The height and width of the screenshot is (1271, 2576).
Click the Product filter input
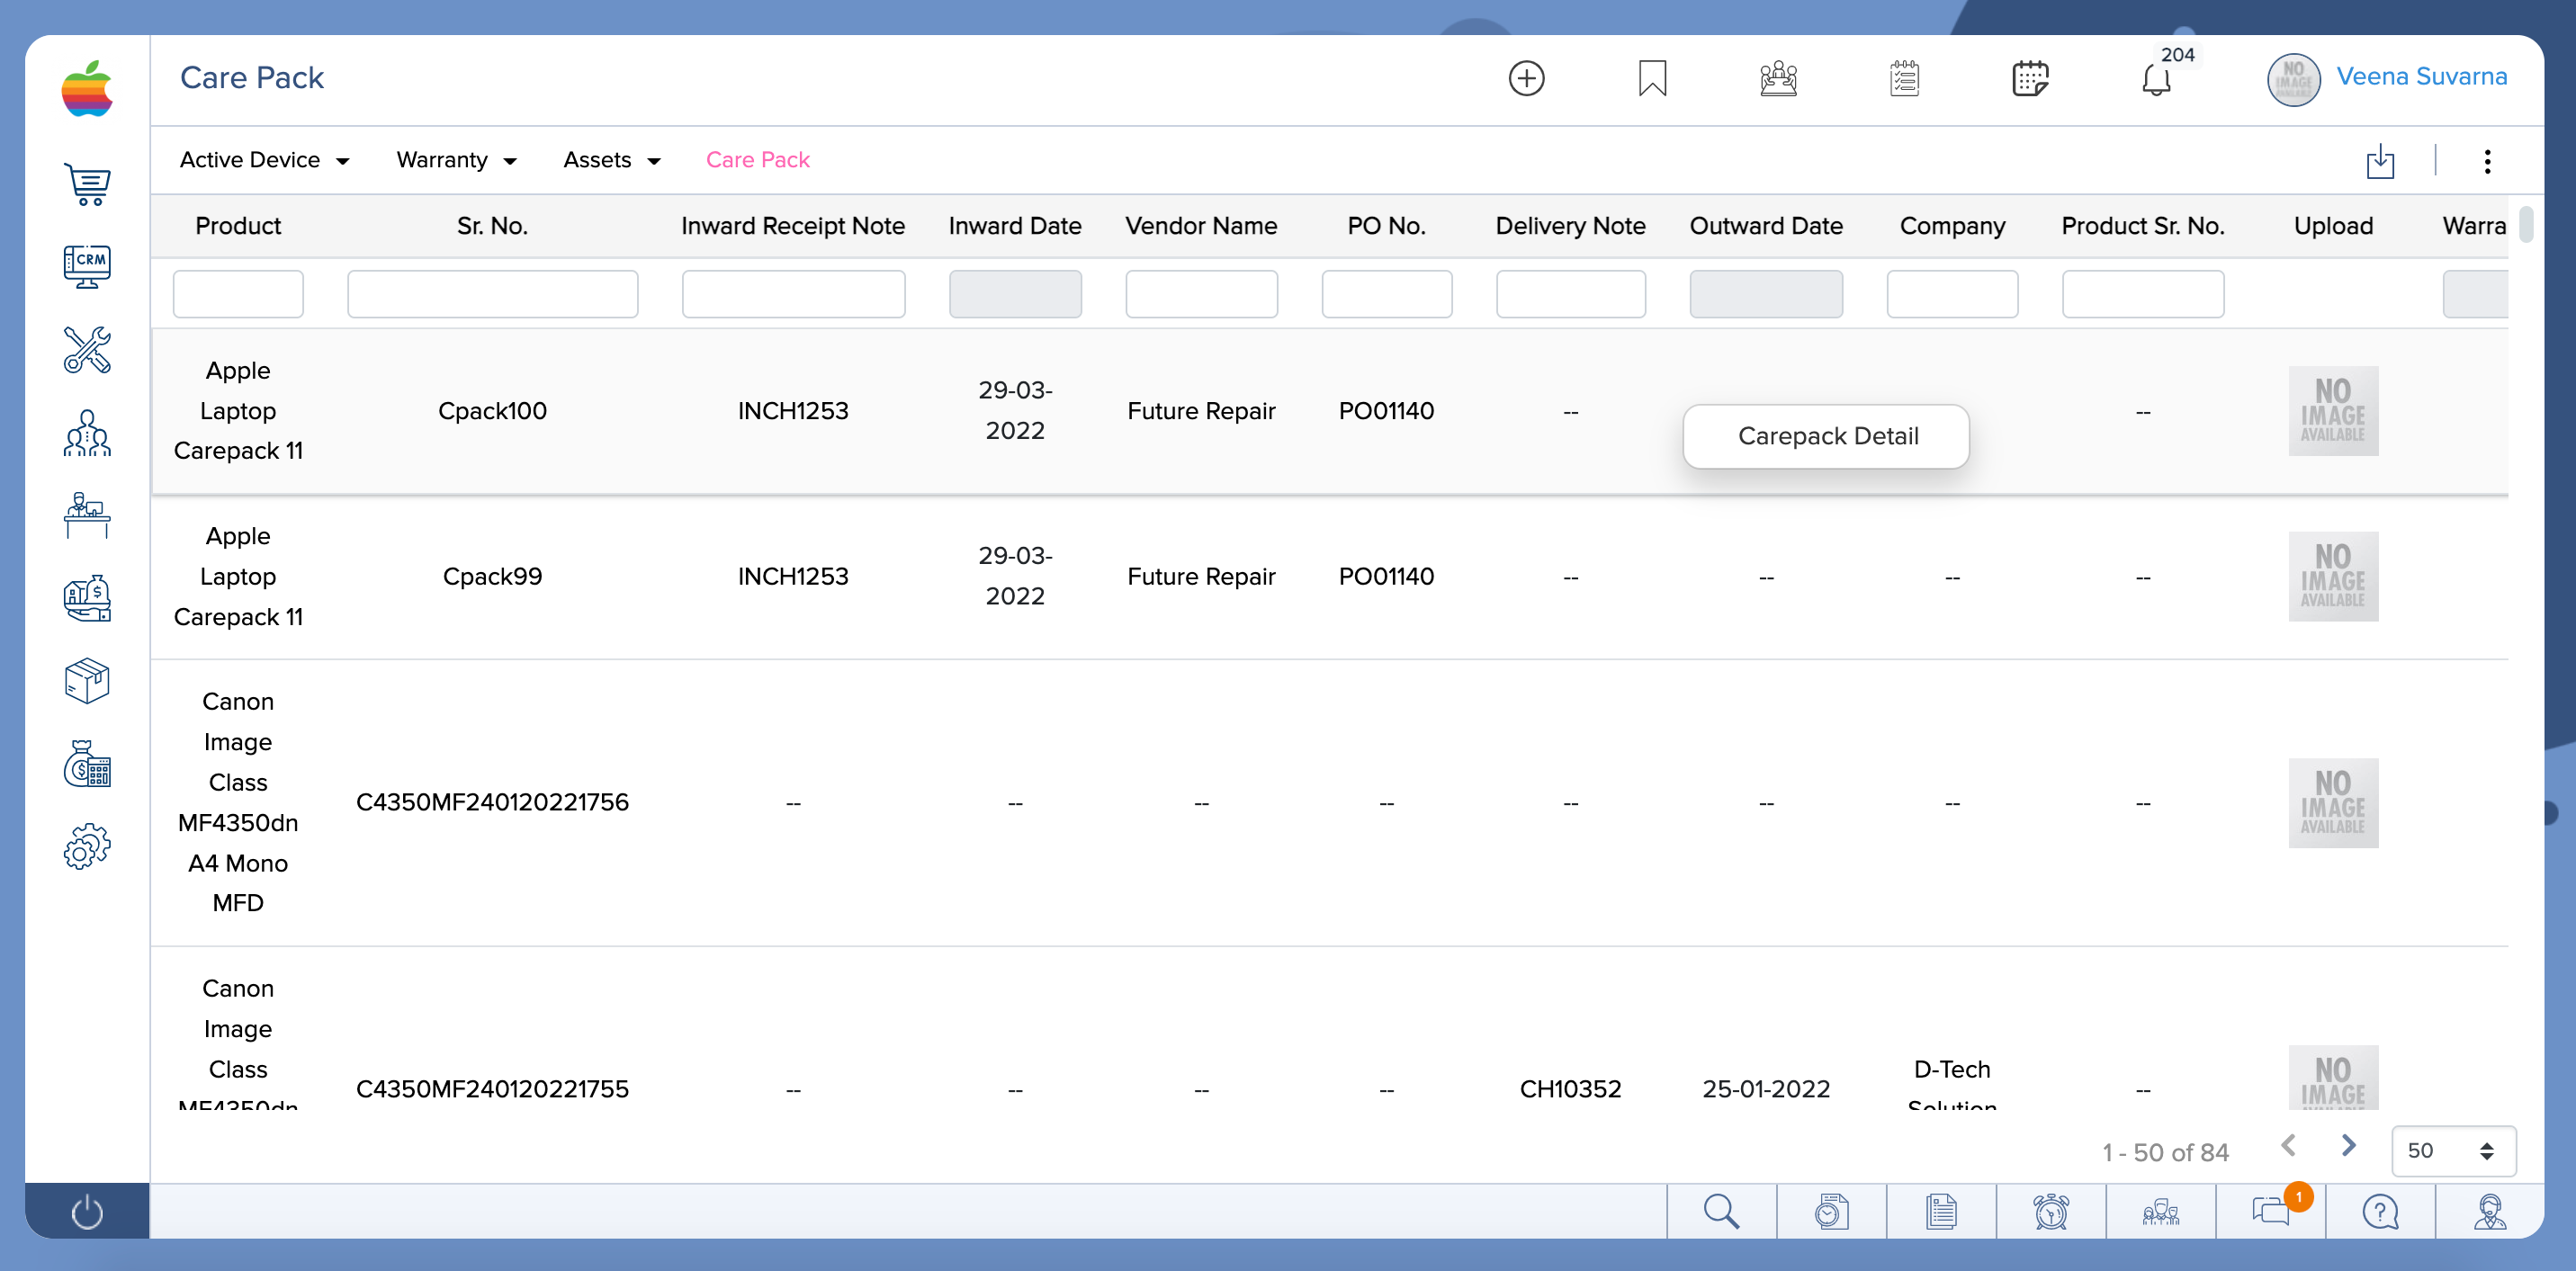(238, 294)
